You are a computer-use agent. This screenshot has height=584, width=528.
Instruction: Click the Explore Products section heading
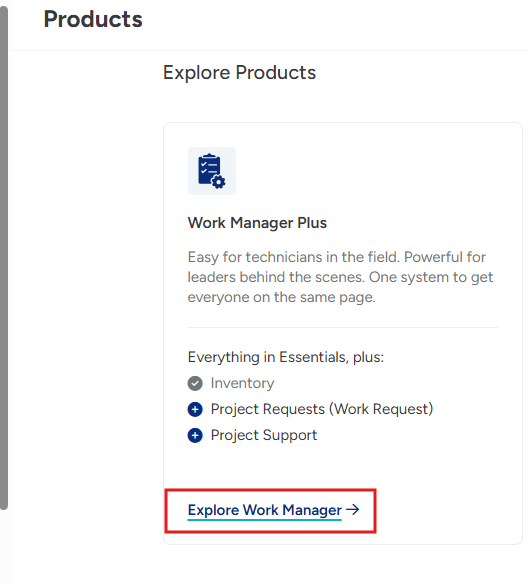239,73
